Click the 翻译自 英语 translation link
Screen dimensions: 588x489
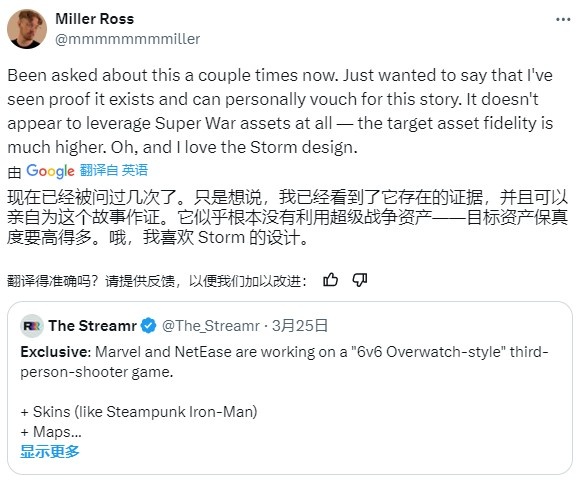(114, 171)
